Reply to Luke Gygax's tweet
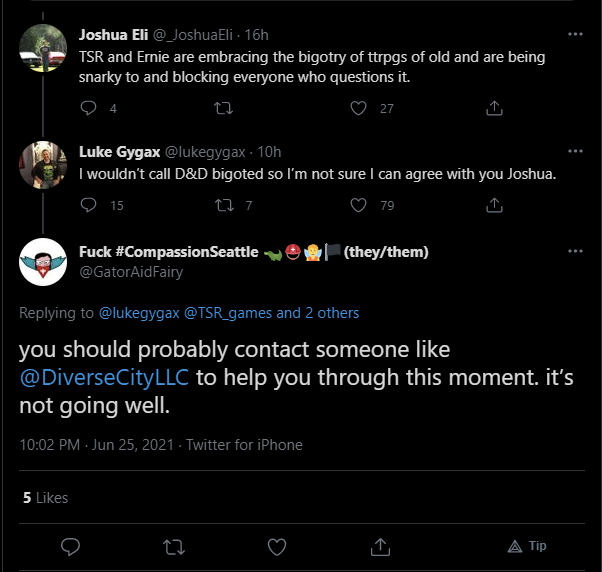602x572 pixels. (x=88, y=205)
